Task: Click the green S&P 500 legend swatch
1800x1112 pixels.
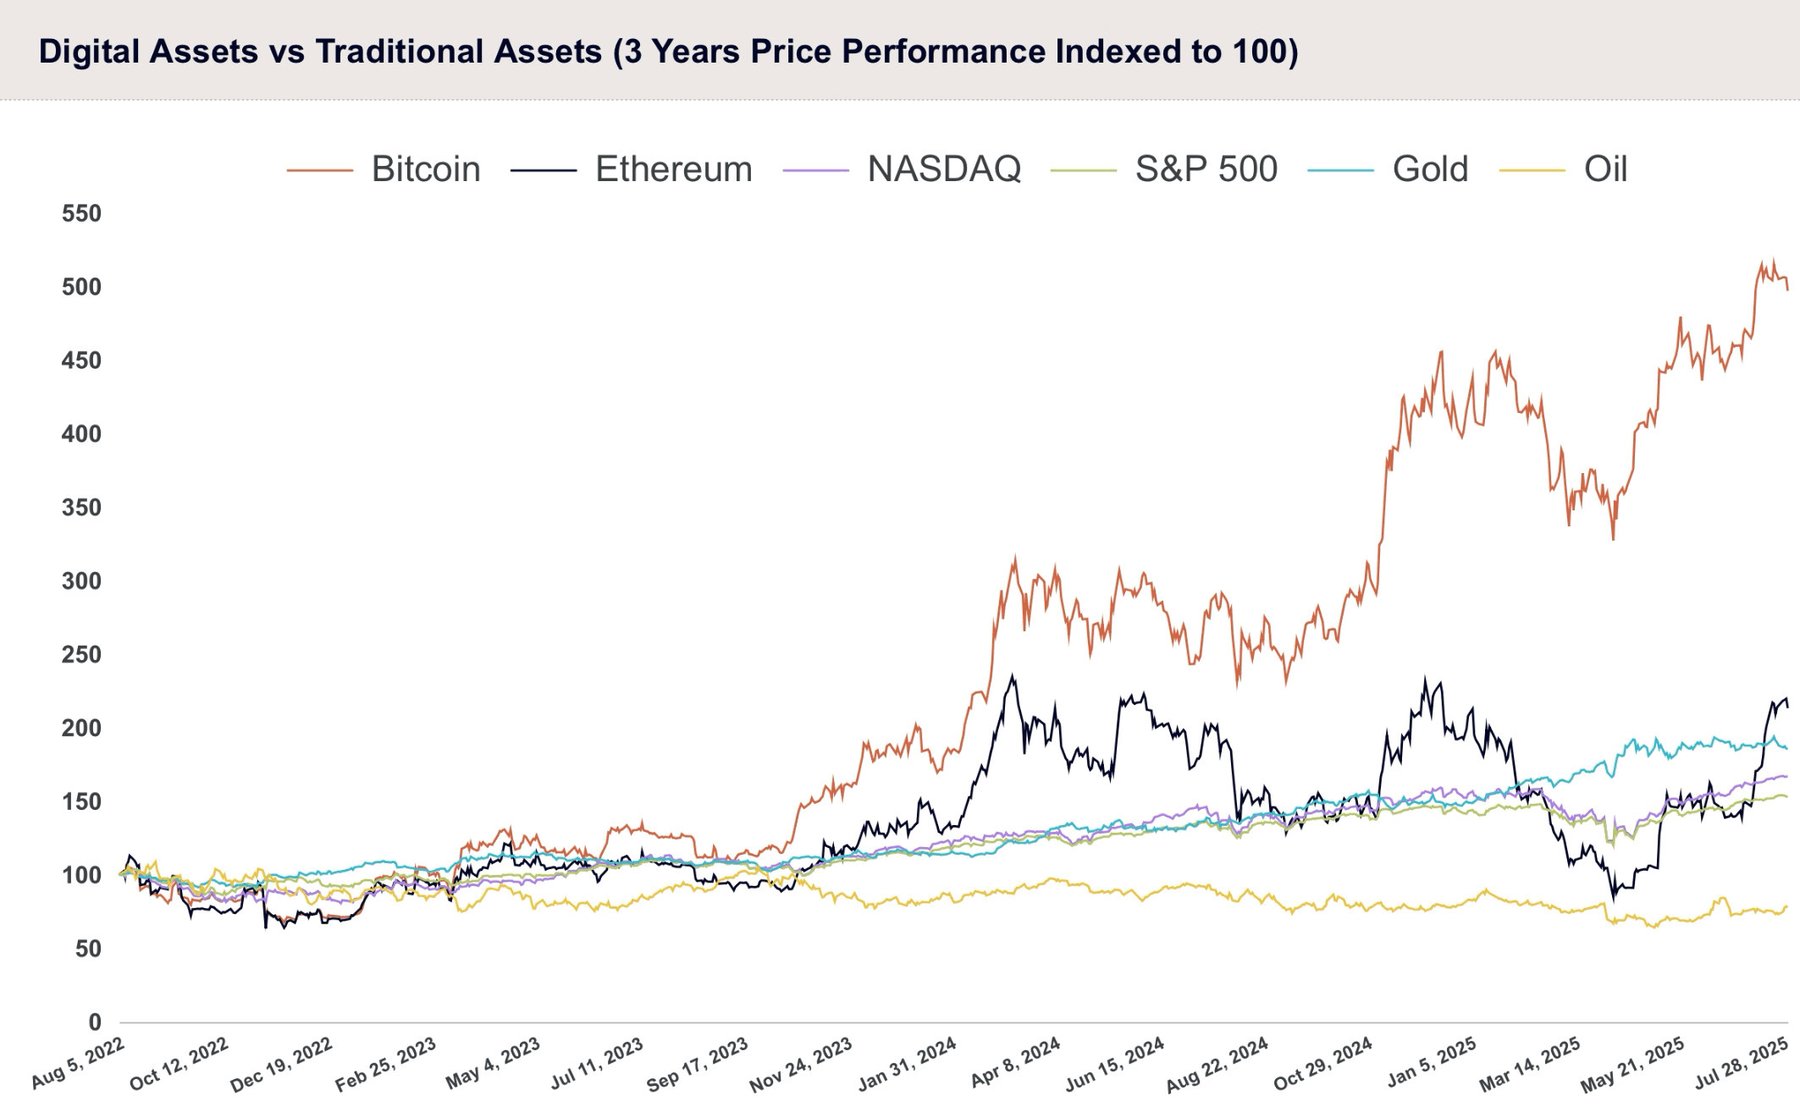Action: 1084,171
